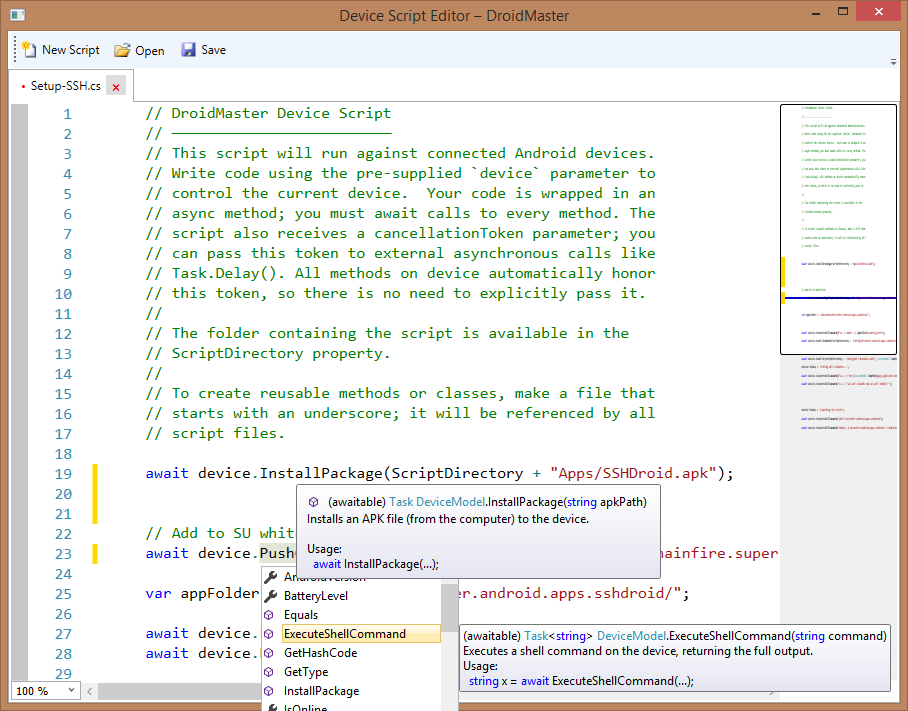The width and height of the screenshot is (908, 711).
Task: Click line number 28 in gutter
Action: point(63,654)
